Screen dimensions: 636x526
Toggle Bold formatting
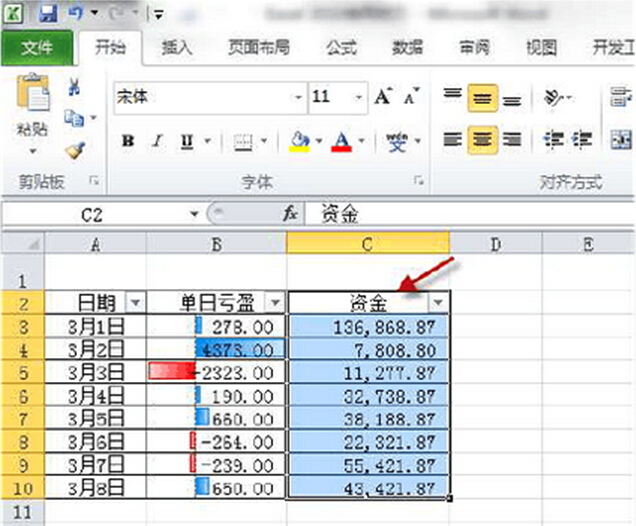[127, 141]
